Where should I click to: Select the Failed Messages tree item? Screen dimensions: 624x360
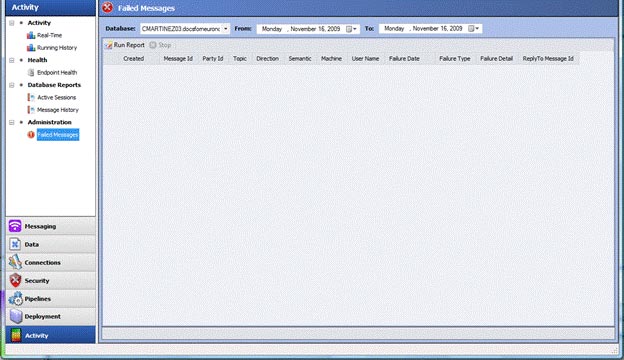click(58, 135)
